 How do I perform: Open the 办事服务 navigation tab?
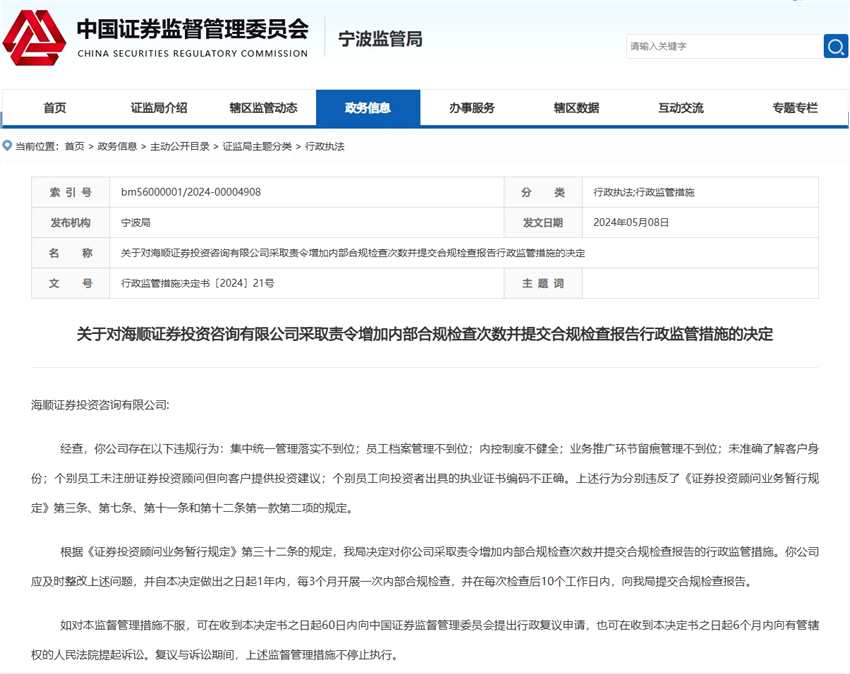tap(472, 108)
